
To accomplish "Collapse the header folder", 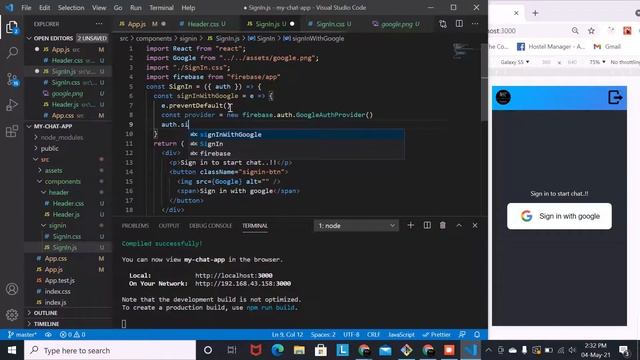I will [58, 192].
